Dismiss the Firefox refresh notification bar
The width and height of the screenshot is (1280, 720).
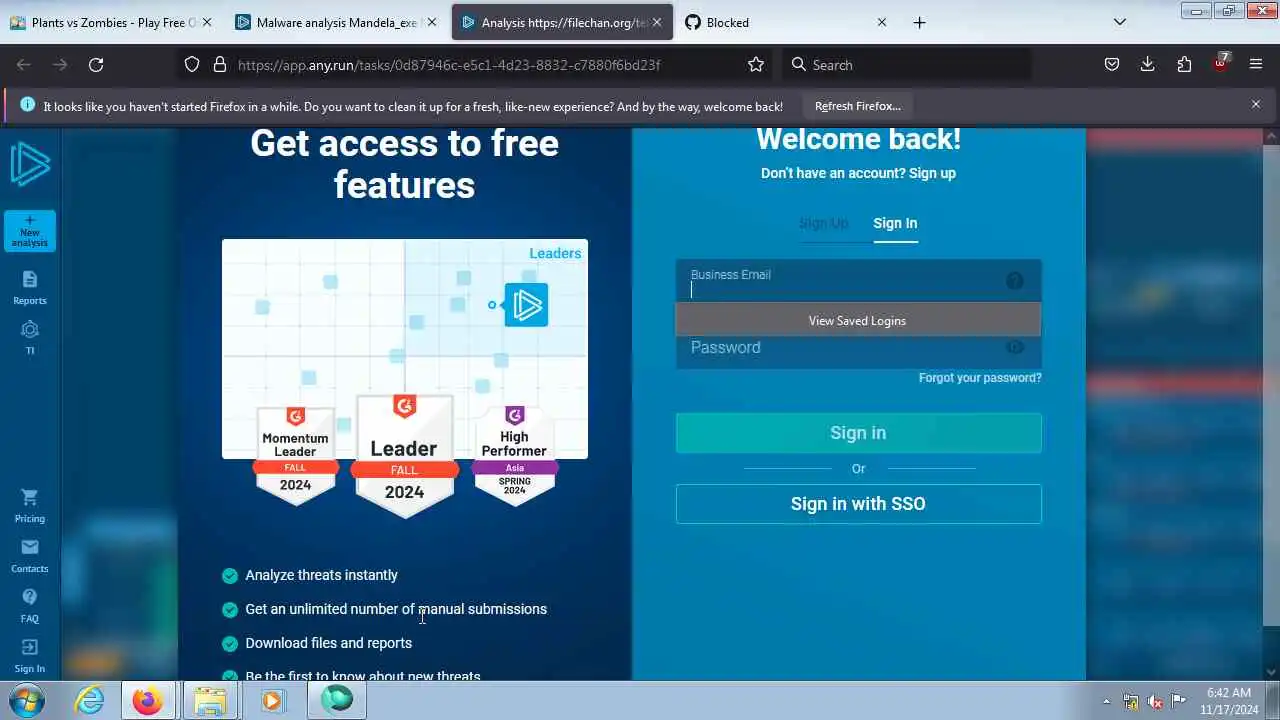(1256, 104)
